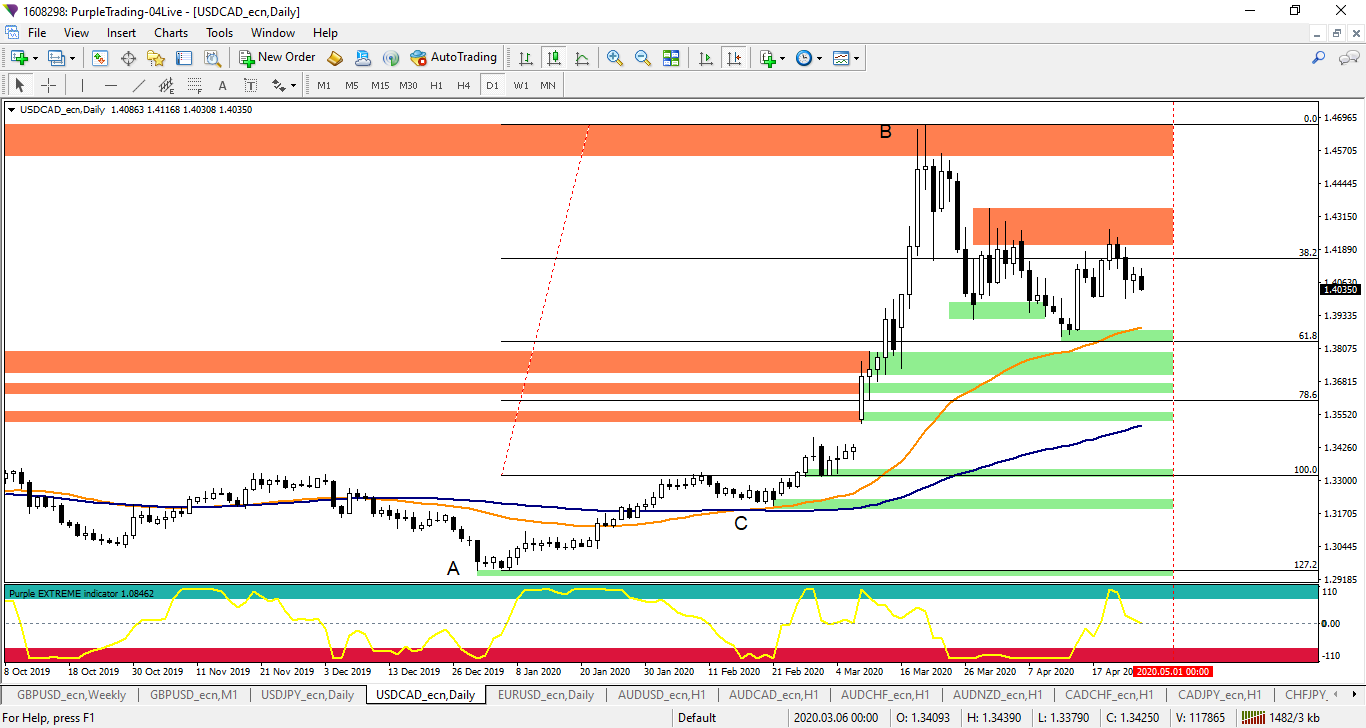Open the Data Window icon
This screenshot has width=1366, height=728.
point(128,58)
